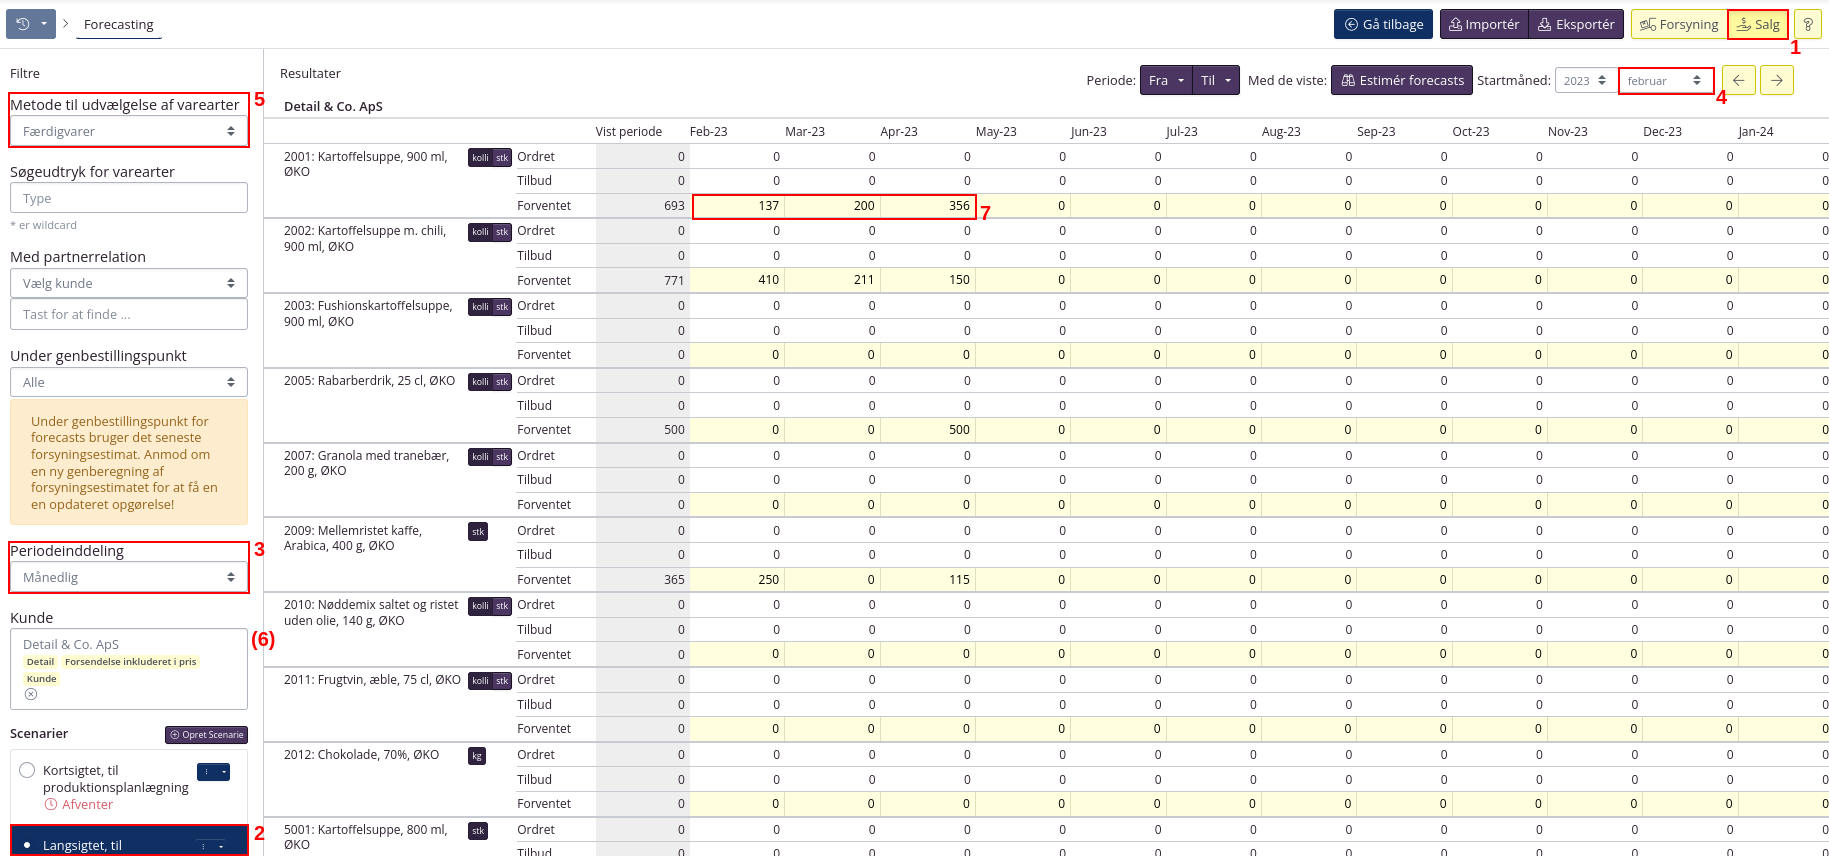Open the februar start month dropdown
1829x856 pixels.
[x=1665, y=80]
